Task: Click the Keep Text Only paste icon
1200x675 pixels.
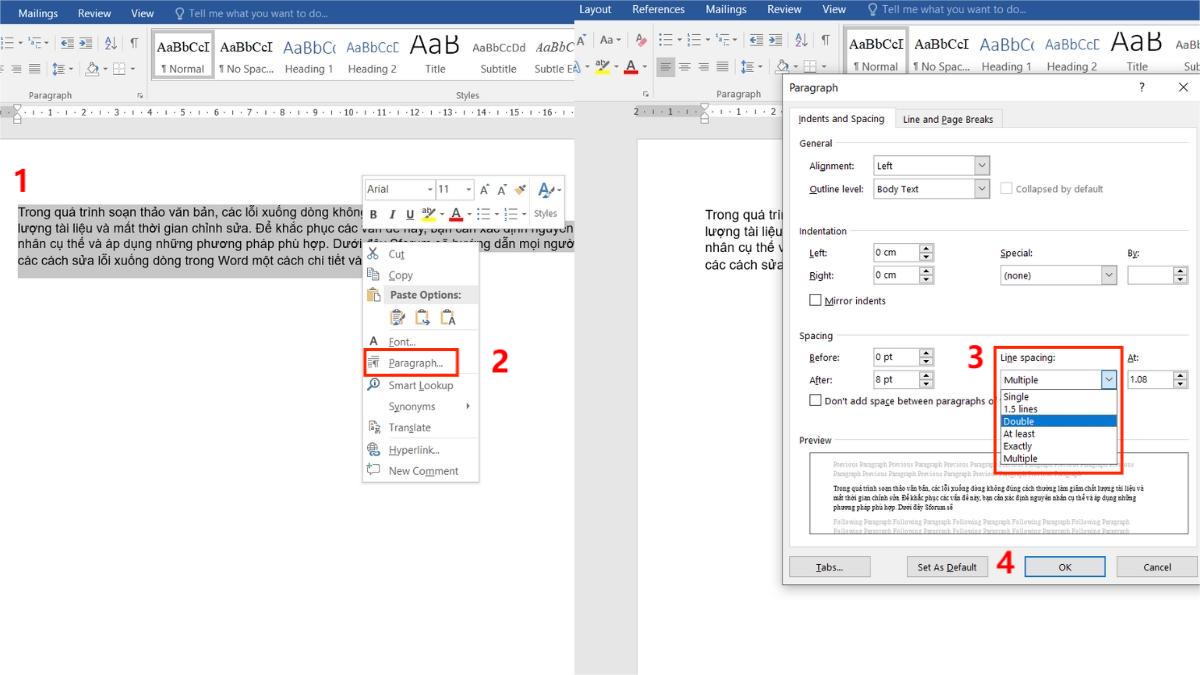Action: [x=447, y=318]
